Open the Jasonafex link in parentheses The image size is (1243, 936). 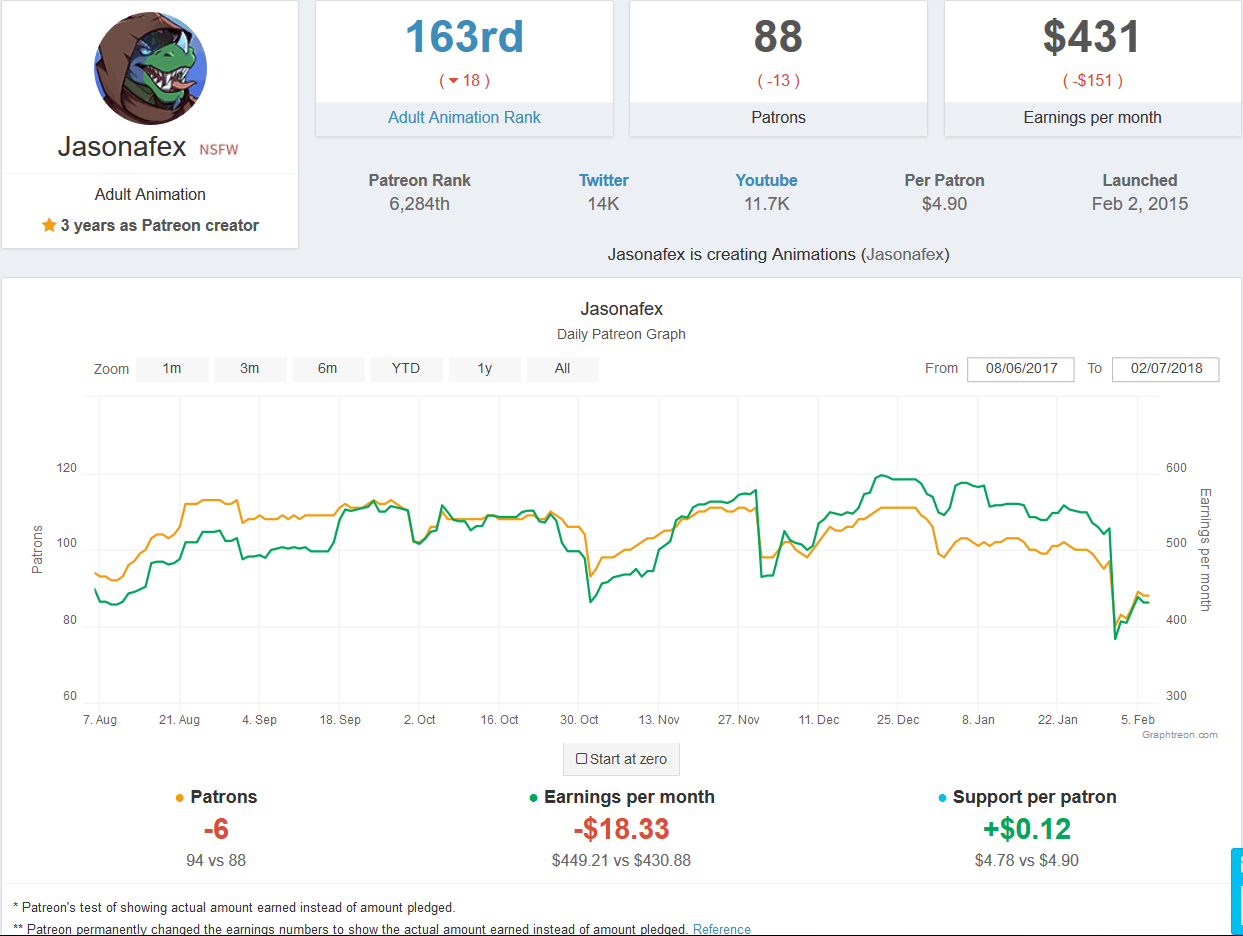(904, 255)
